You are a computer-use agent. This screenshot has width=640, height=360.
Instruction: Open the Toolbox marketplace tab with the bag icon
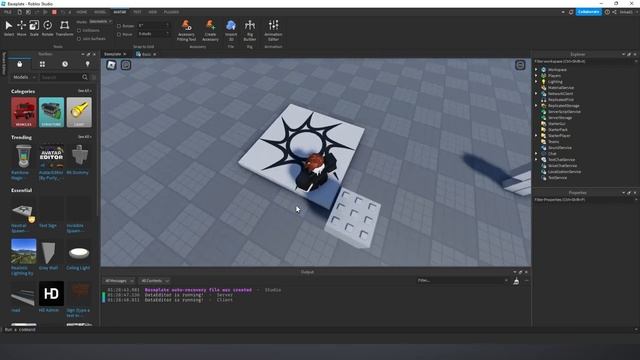click(x=20, y=64)
